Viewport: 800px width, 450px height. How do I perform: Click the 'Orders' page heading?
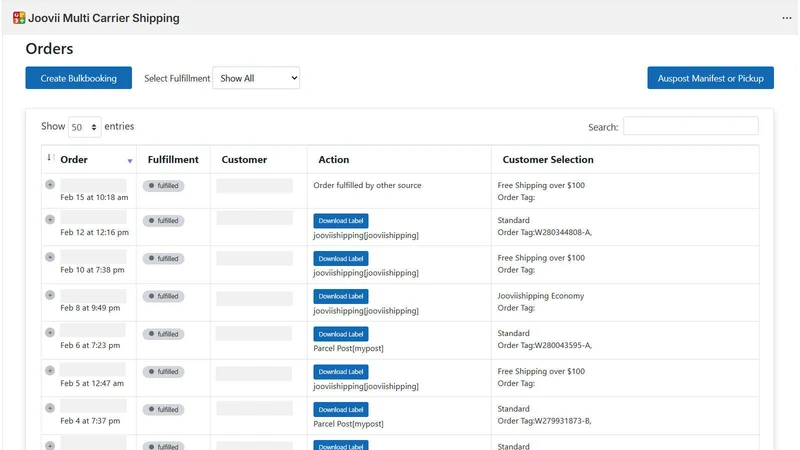coord(49,49)
